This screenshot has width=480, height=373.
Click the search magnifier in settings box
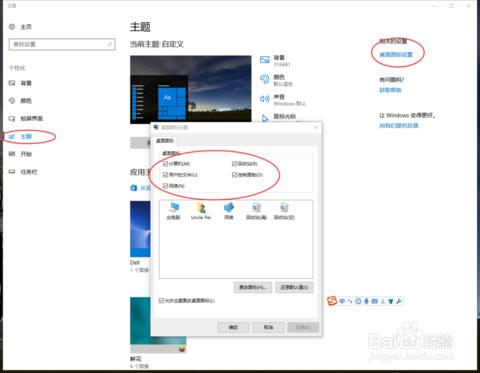pyautogui.click(x=109, y=44)
